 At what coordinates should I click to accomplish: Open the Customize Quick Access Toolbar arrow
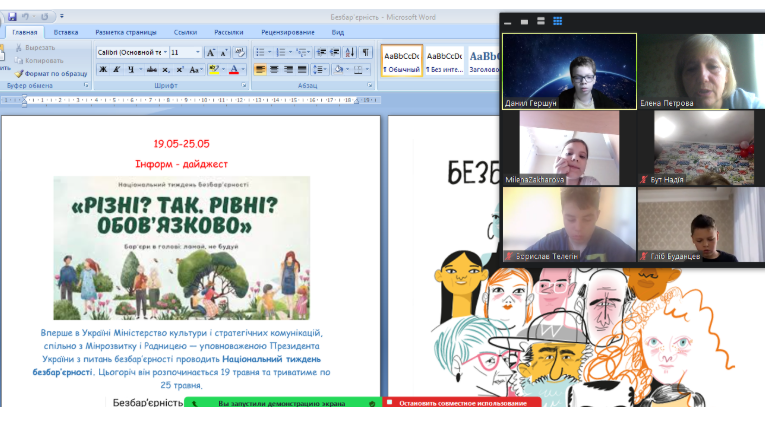62,17
